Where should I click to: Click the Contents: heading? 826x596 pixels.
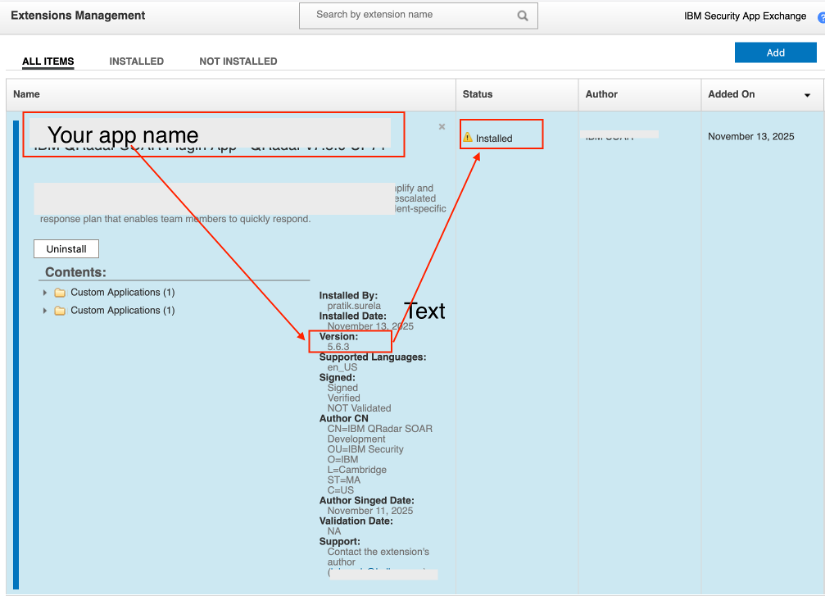75,272
